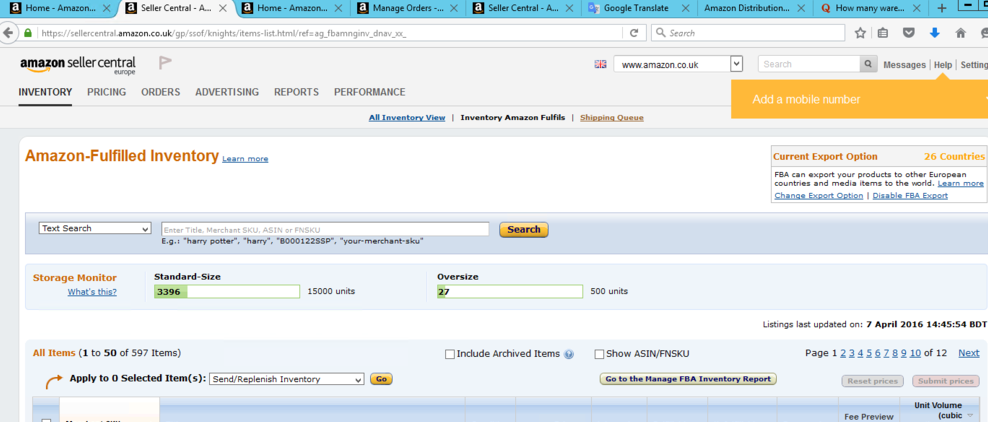988x422 pixels.
Task: Enable the Show ASIN/FNSKU checkbox
Action: 599,354
